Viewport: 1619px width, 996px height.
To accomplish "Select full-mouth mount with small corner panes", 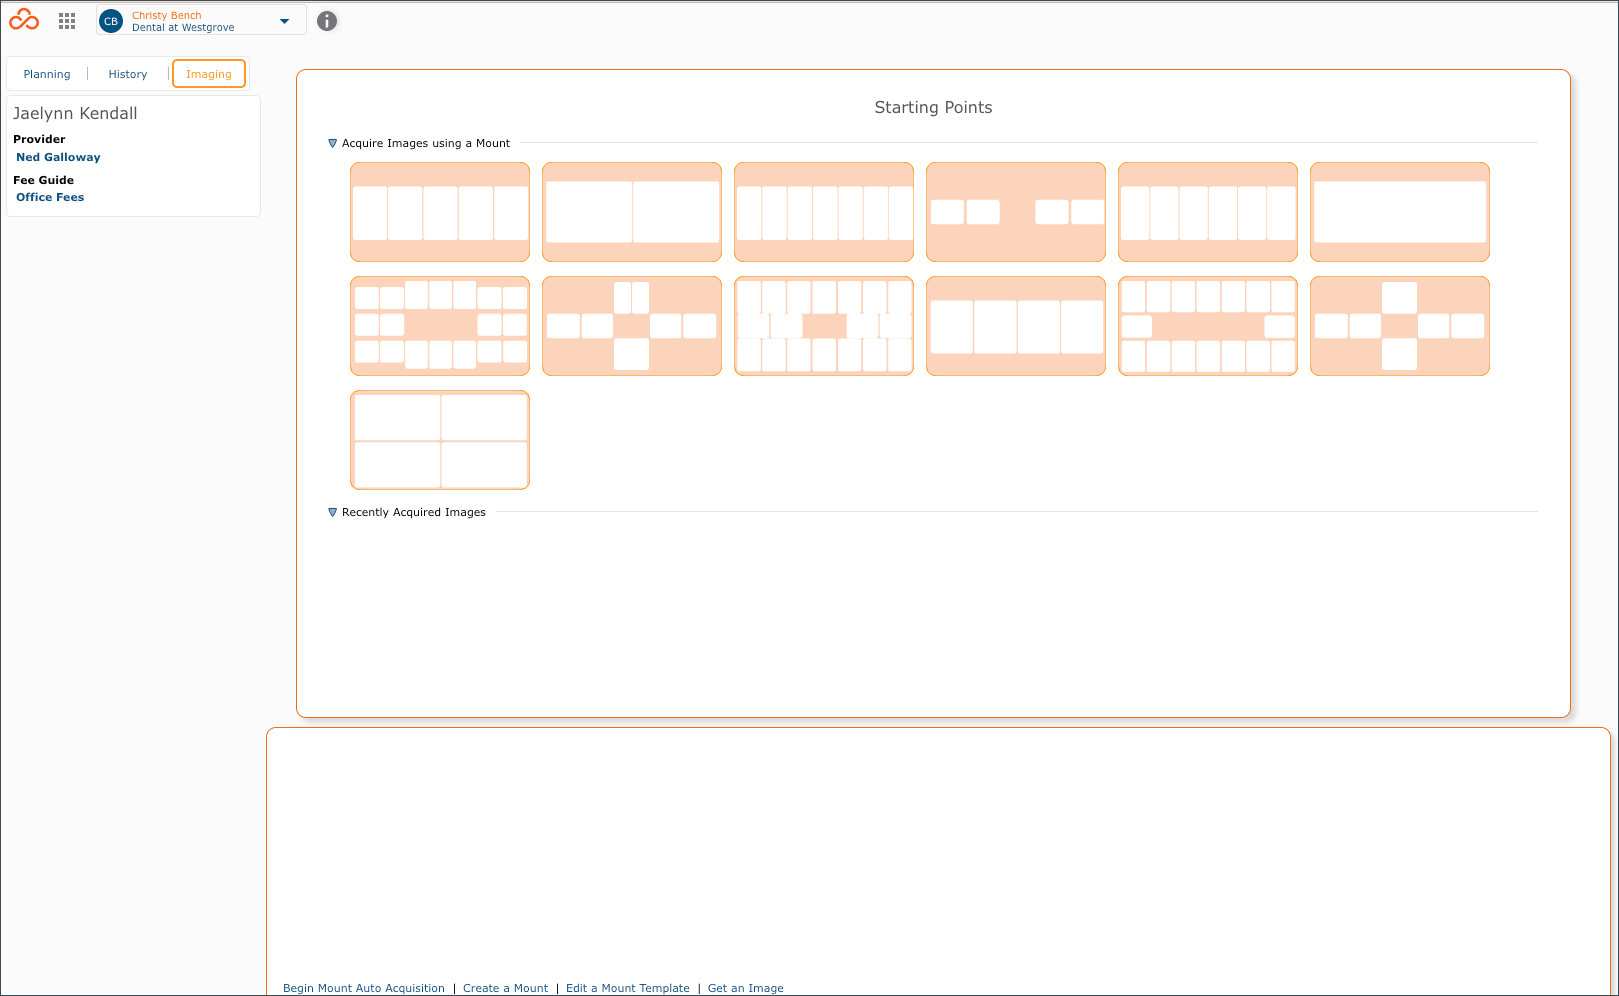I will (x=440, y=326).
